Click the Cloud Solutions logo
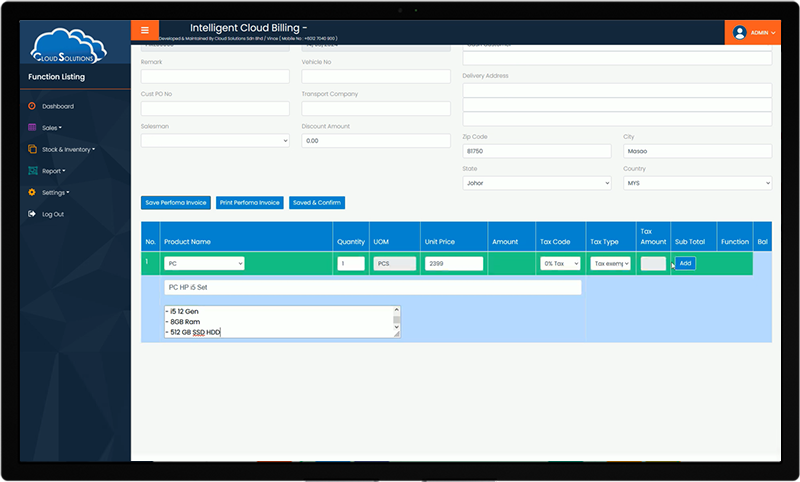 [68, 46]
